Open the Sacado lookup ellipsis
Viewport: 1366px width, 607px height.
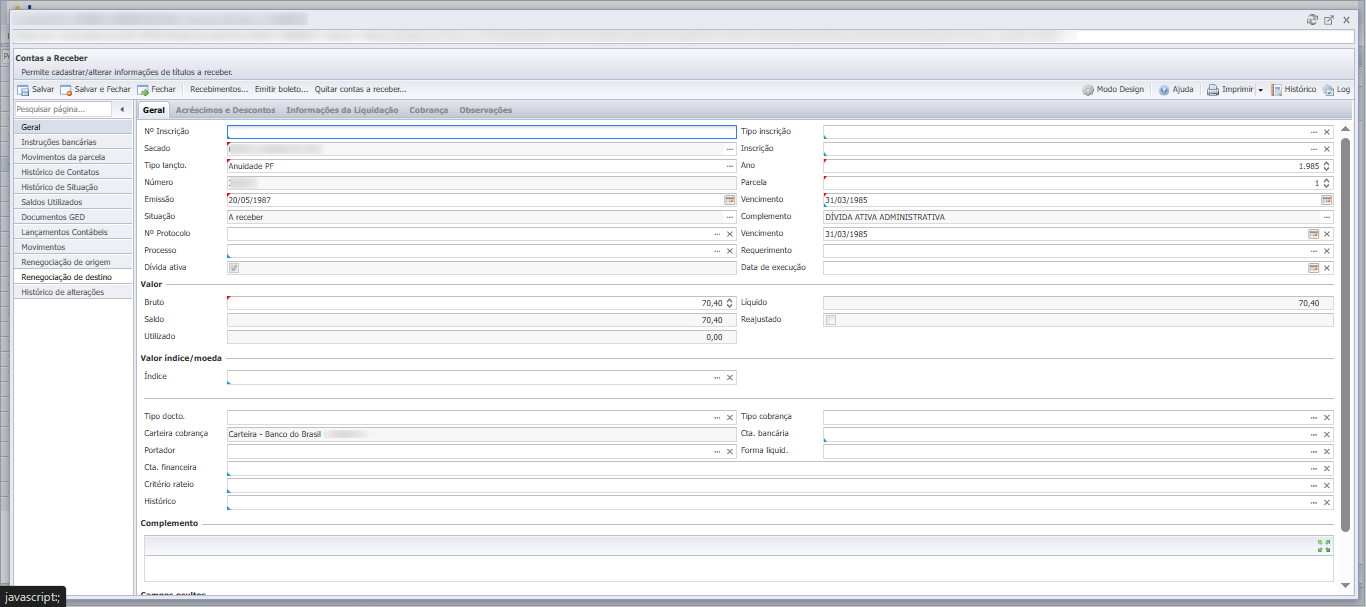(730, 149)
